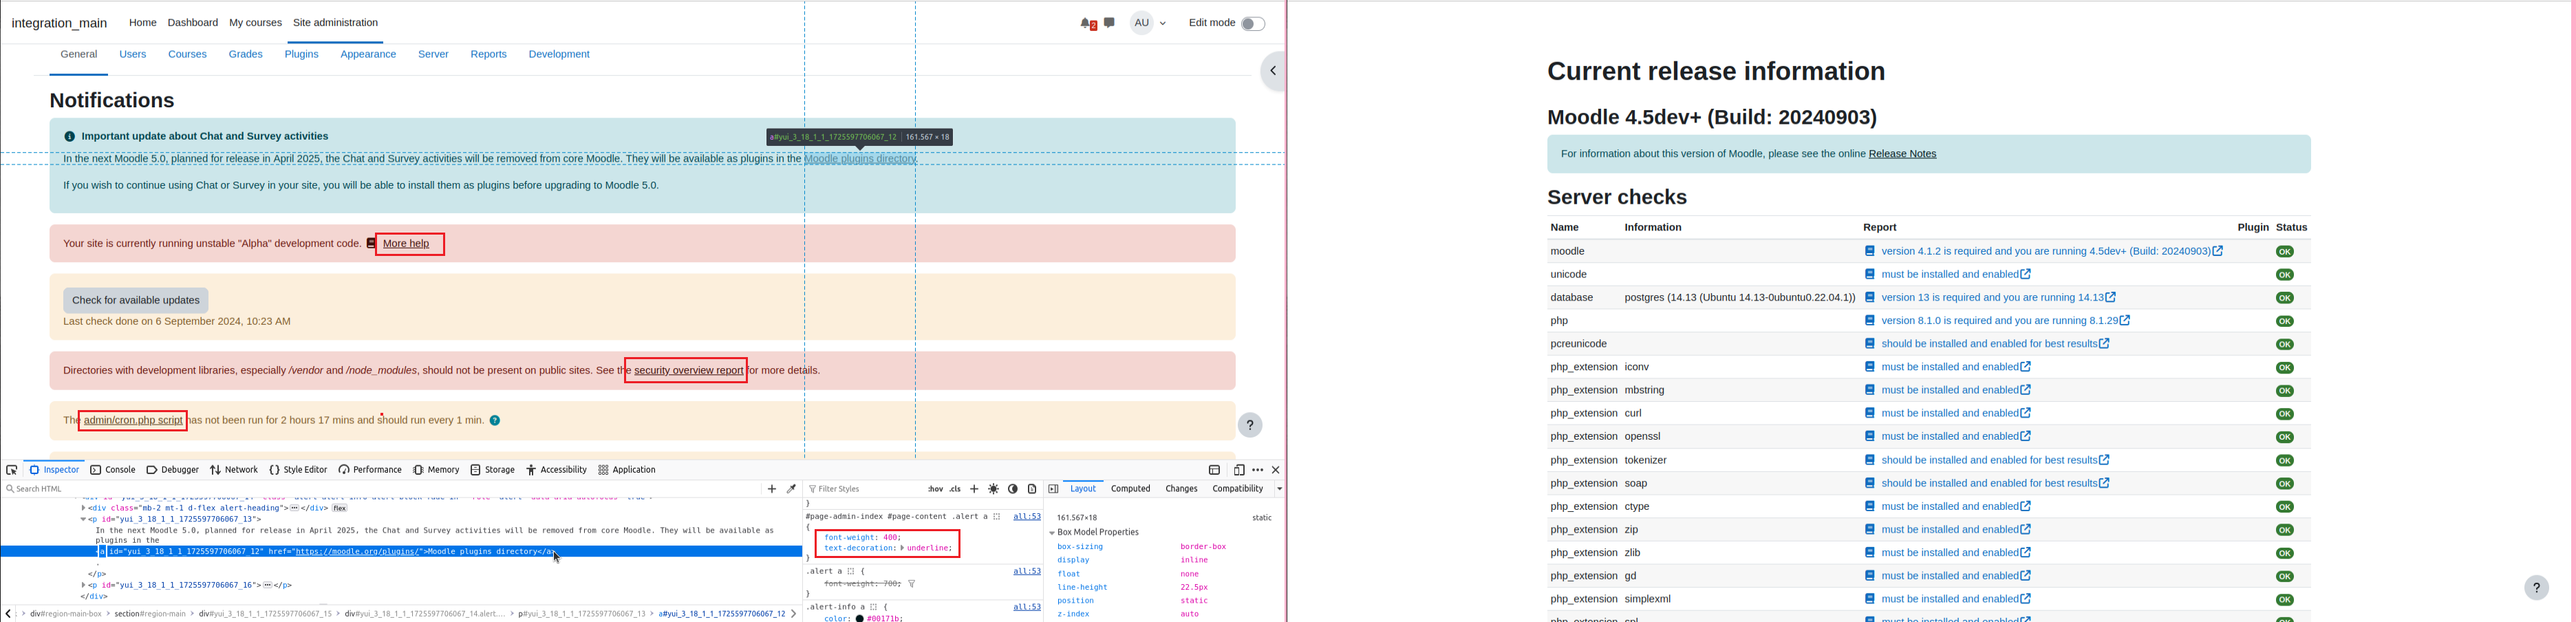
Task: Expand the text-decoration underline shorthand arrow
Action: (902, 549)
